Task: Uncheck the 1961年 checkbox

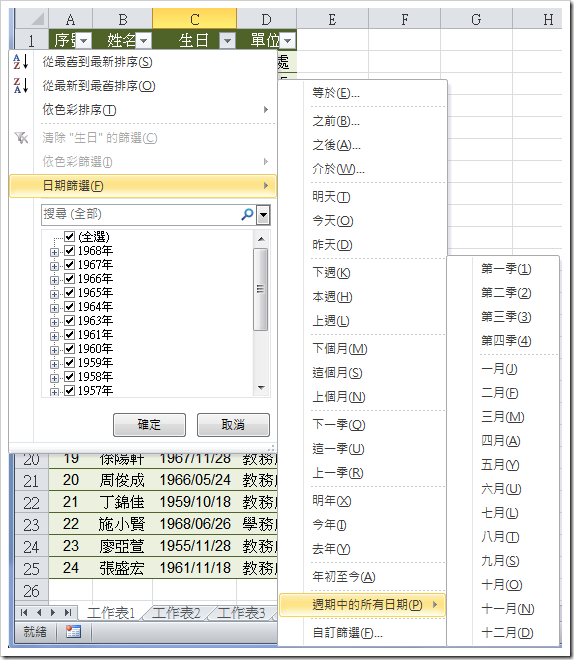Action: pyautogui.click(x=69, y=335)
